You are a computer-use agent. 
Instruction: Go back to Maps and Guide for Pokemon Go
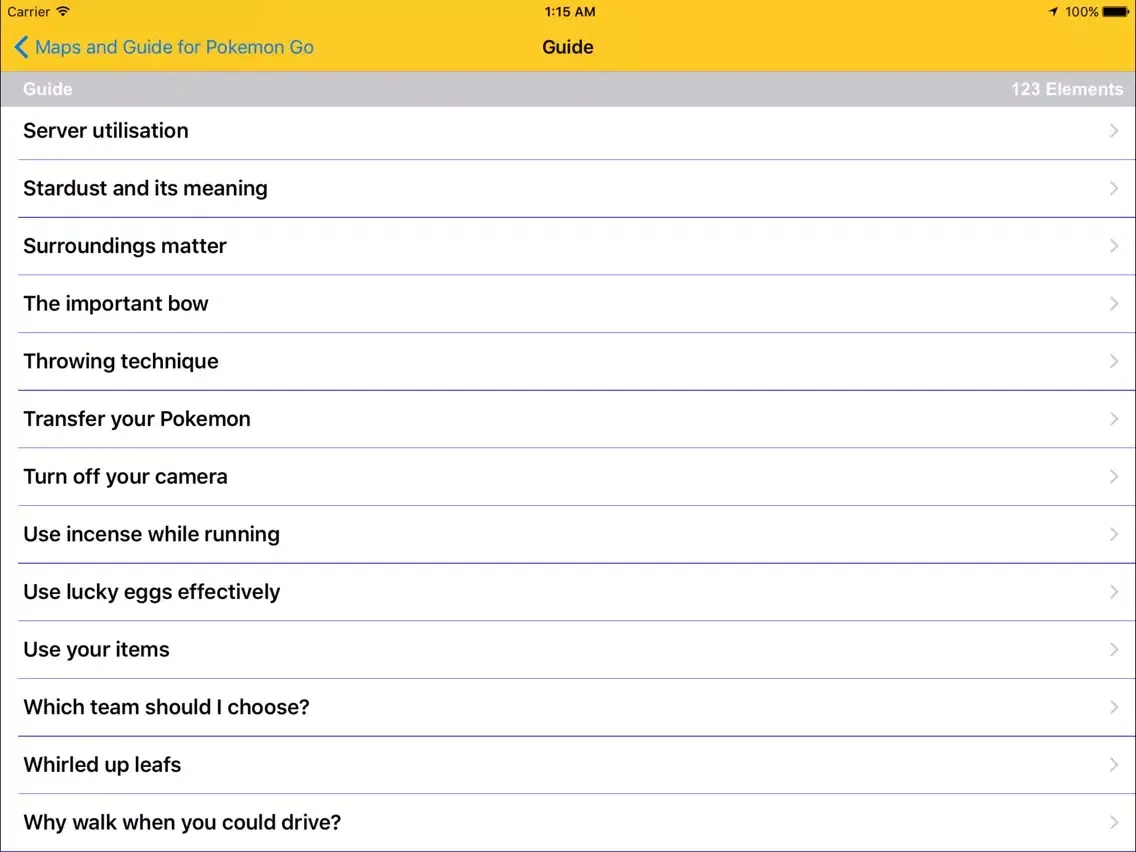pyautogui.click(x=174, y=47)
